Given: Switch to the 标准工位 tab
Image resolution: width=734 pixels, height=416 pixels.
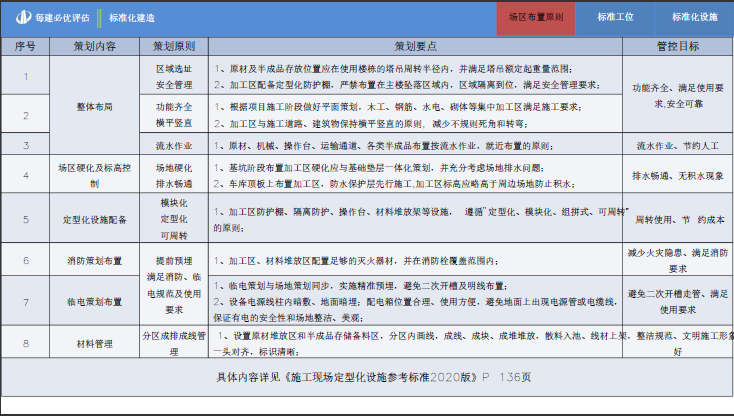Looking at the screenshot, I should tap(615, 18).
